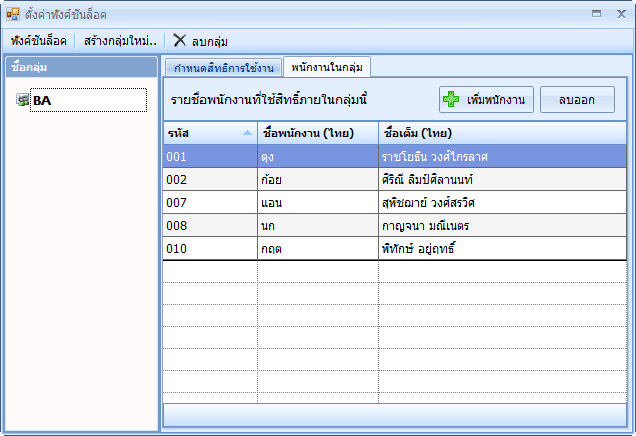The image size is (636, 436).
Task: Switch to the กำหนดสิทธิ์การใช้งาน tab
Action: click(x=222, y=67)
